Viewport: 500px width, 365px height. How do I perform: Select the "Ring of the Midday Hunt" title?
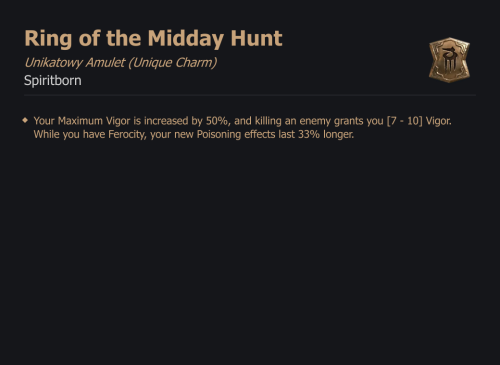[153, 39]
